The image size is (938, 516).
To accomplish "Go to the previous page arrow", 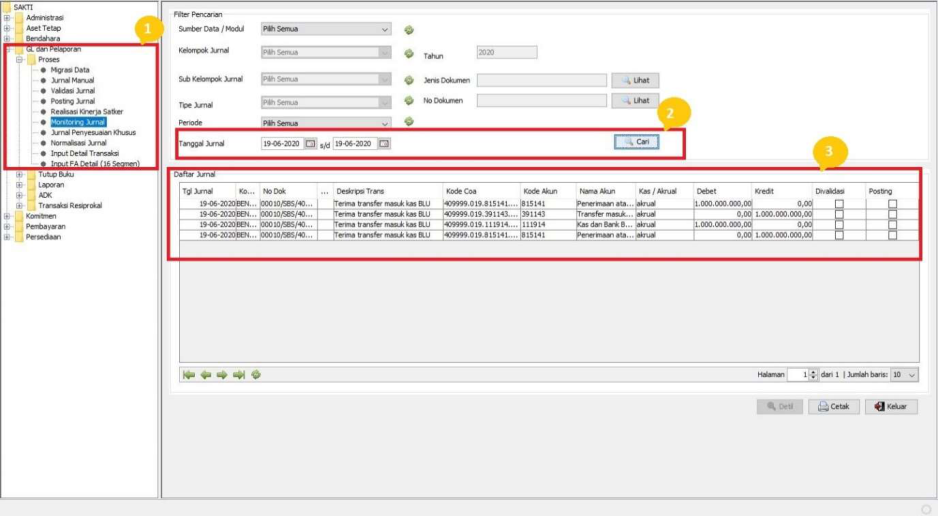I will coord(205,375).
